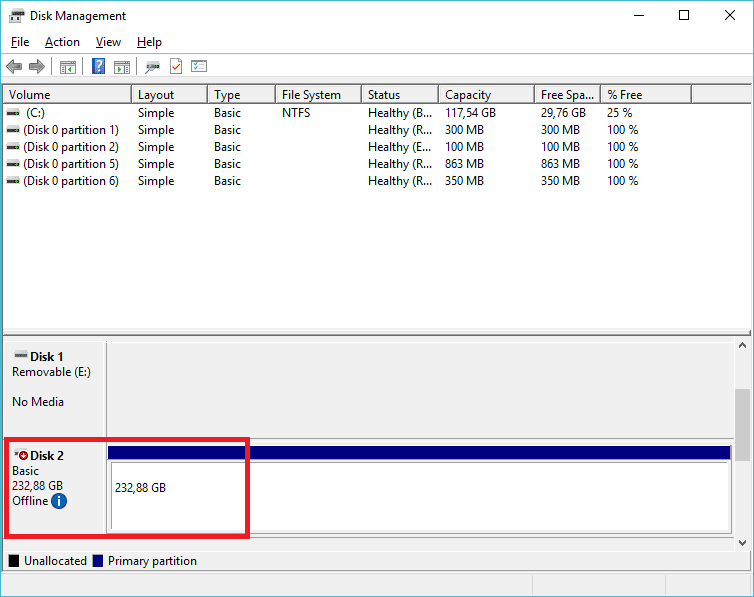The image size is (754, 597).
Task: Click the disk pane vertical scrollbar thumb
Action: tap(742, 424)
